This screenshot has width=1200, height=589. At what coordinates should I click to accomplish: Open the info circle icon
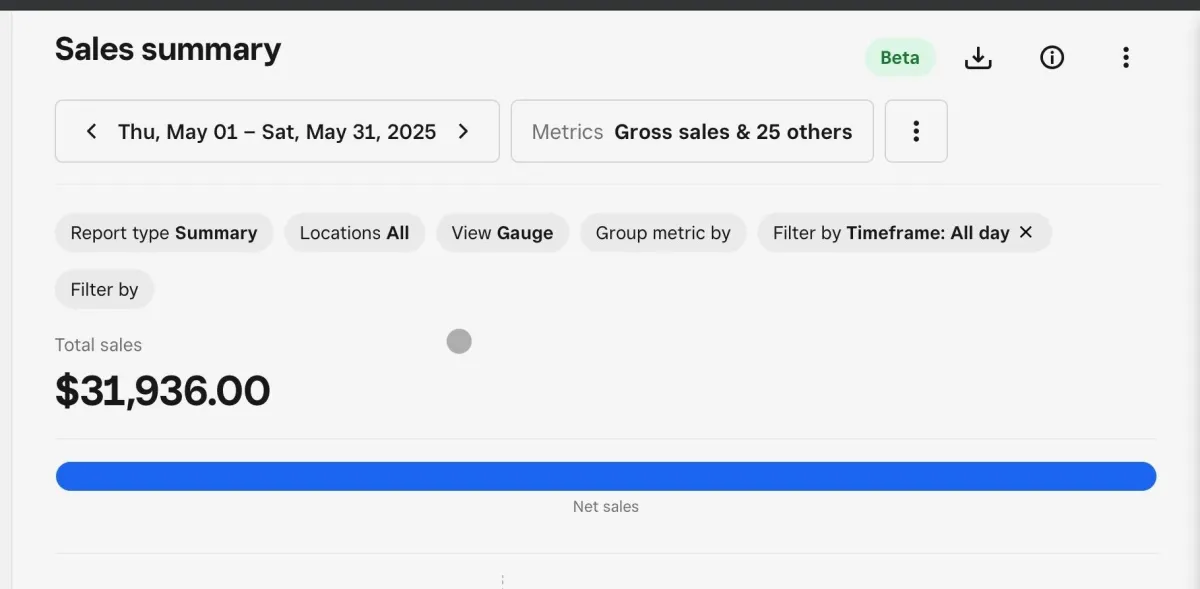[1052, 58]
